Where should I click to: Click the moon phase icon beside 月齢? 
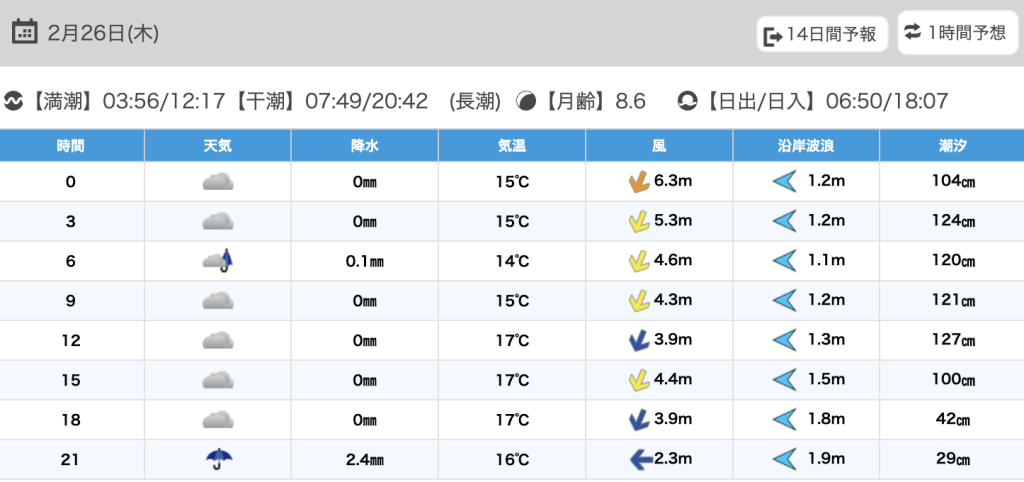click(525, 101)
